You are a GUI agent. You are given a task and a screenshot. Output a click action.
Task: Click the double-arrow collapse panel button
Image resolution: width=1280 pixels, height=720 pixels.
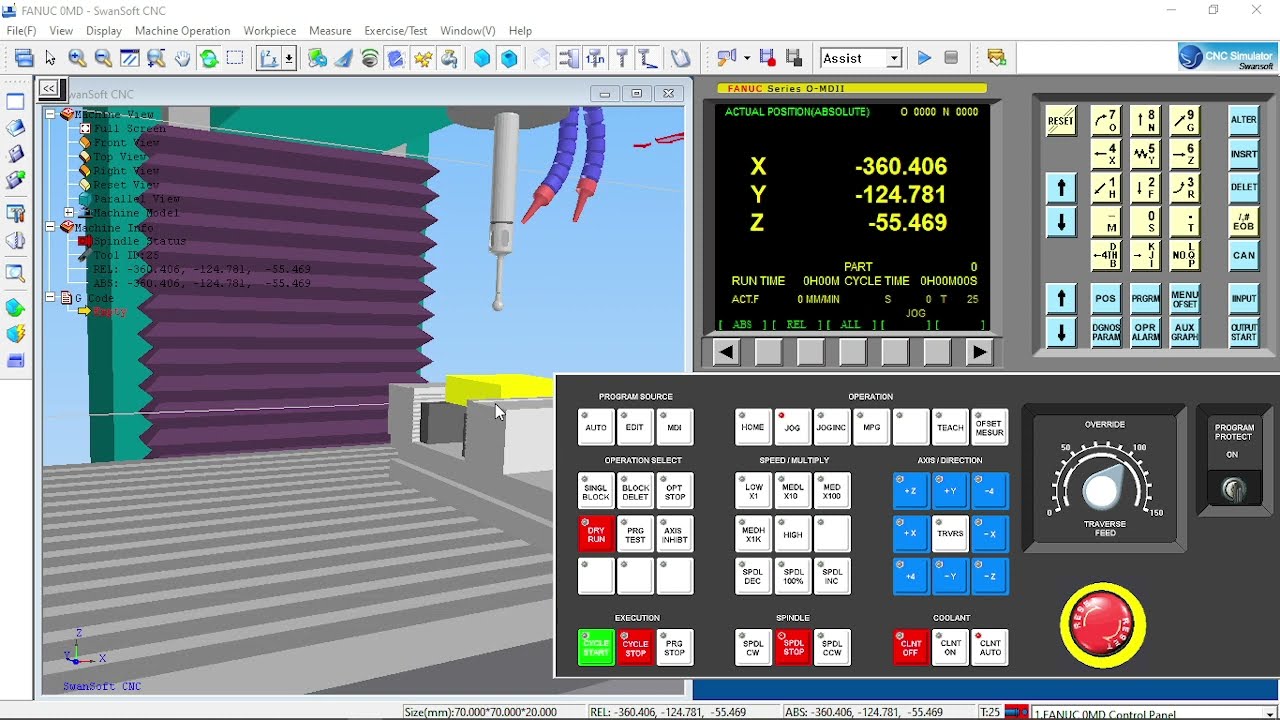pyautogui.click(x=49, y=88)
